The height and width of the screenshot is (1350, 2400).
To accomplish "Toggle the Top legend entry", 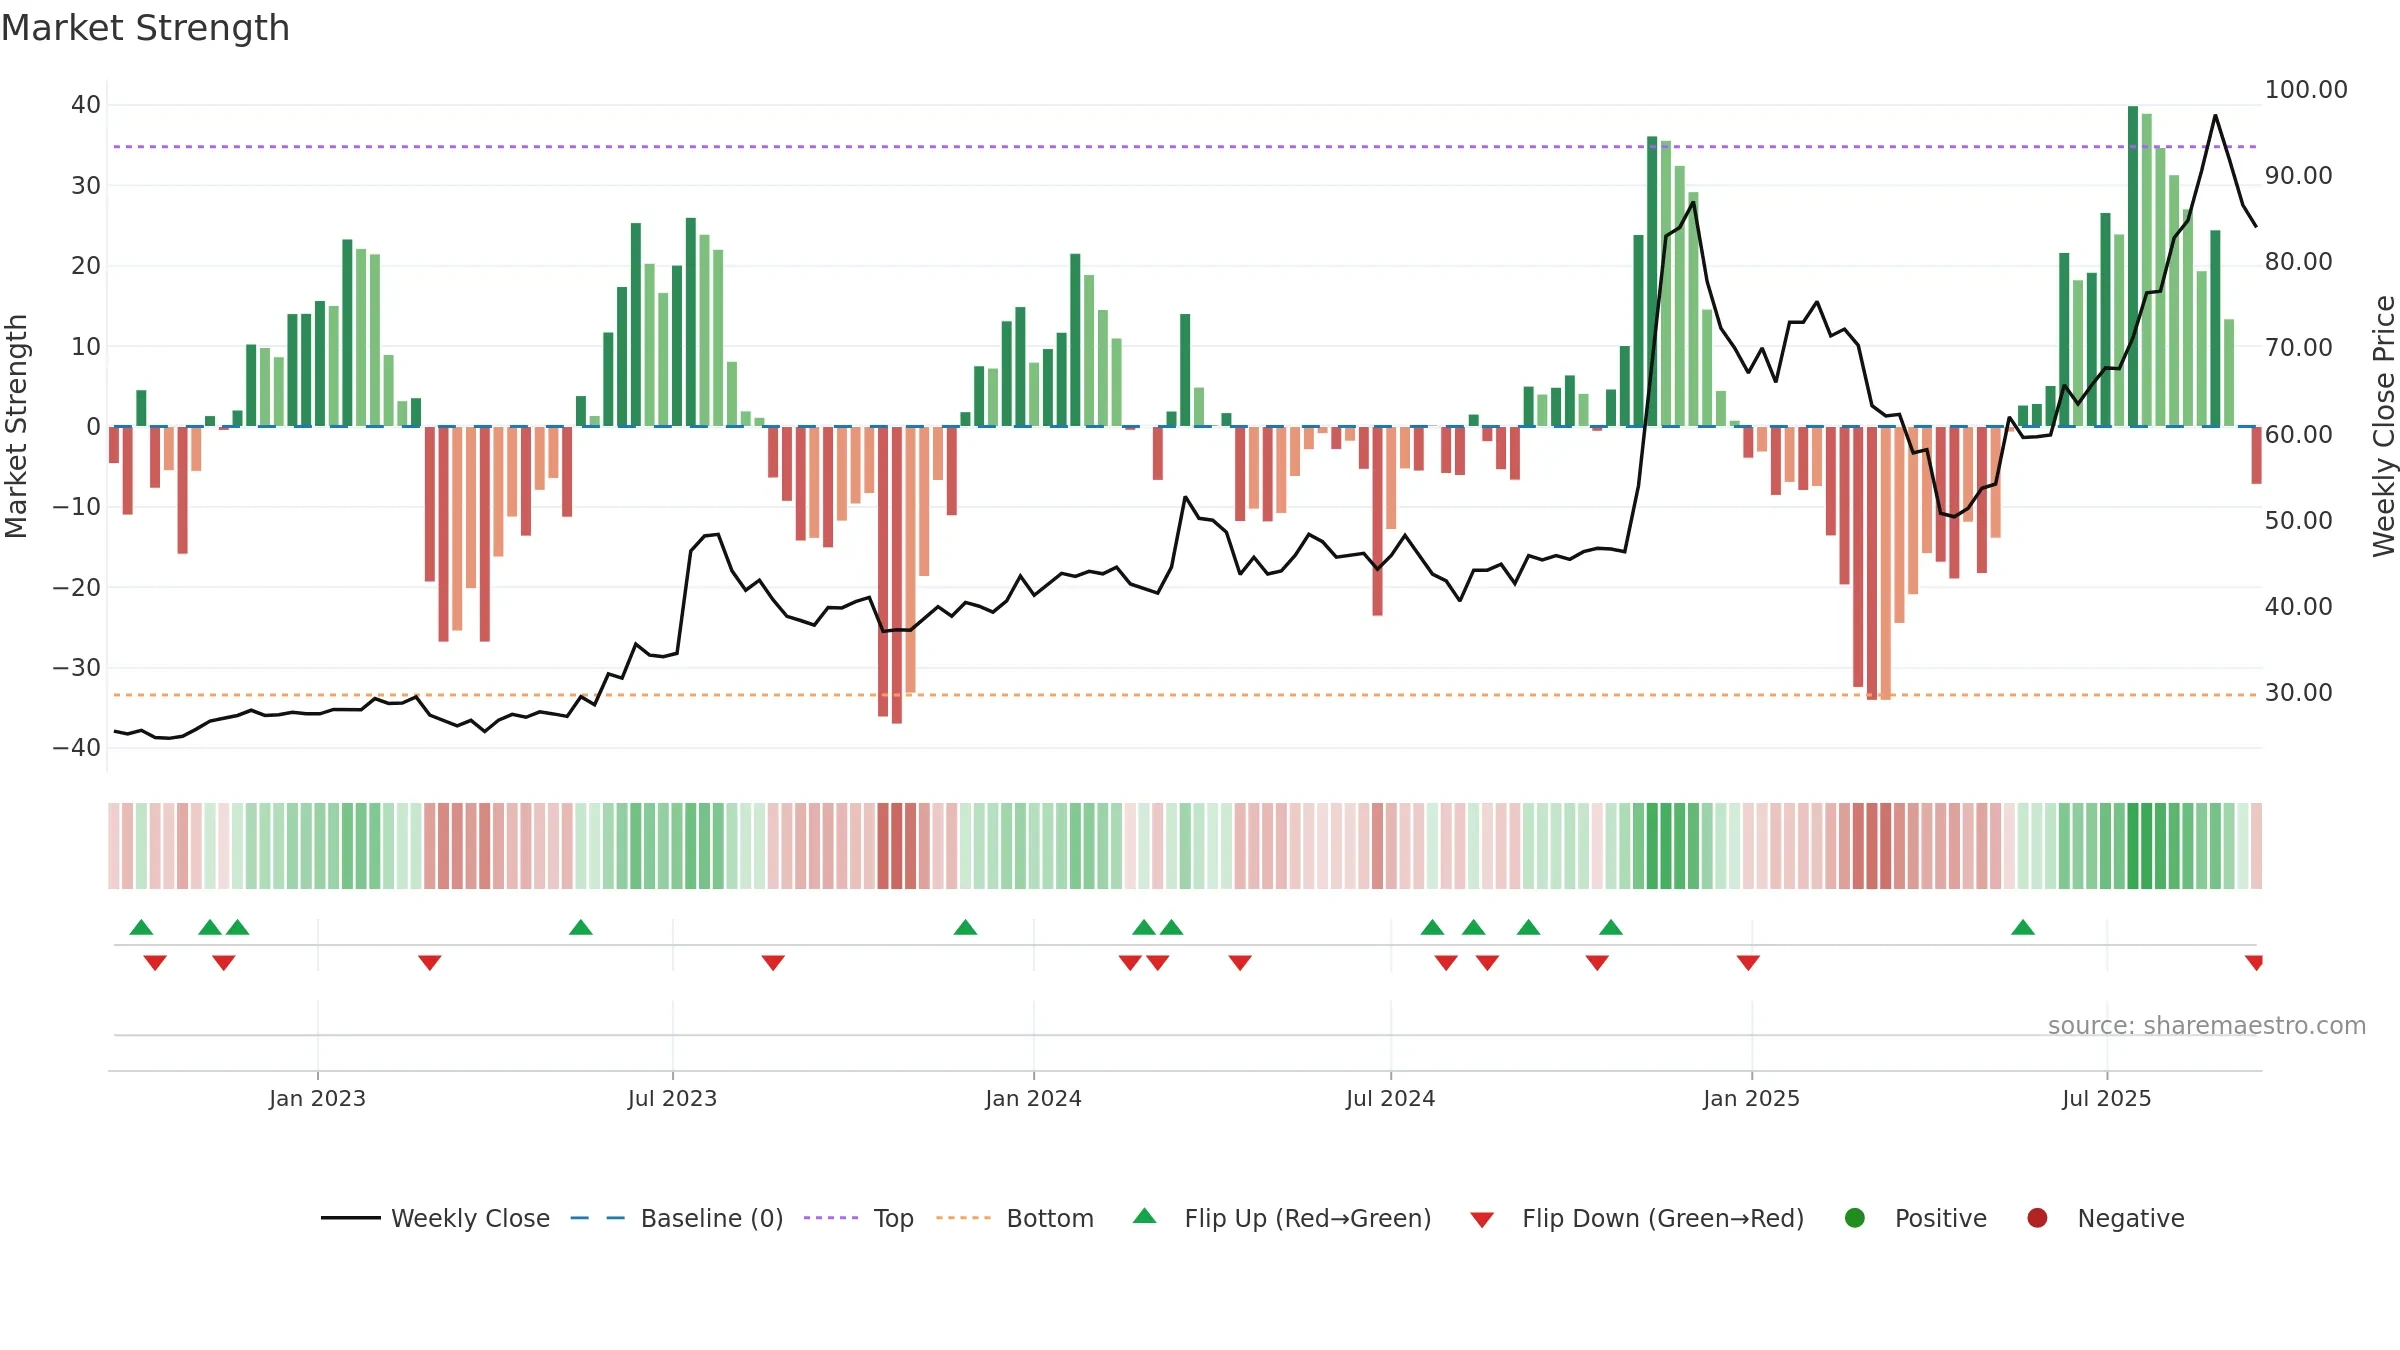I will pos(859,1218).
